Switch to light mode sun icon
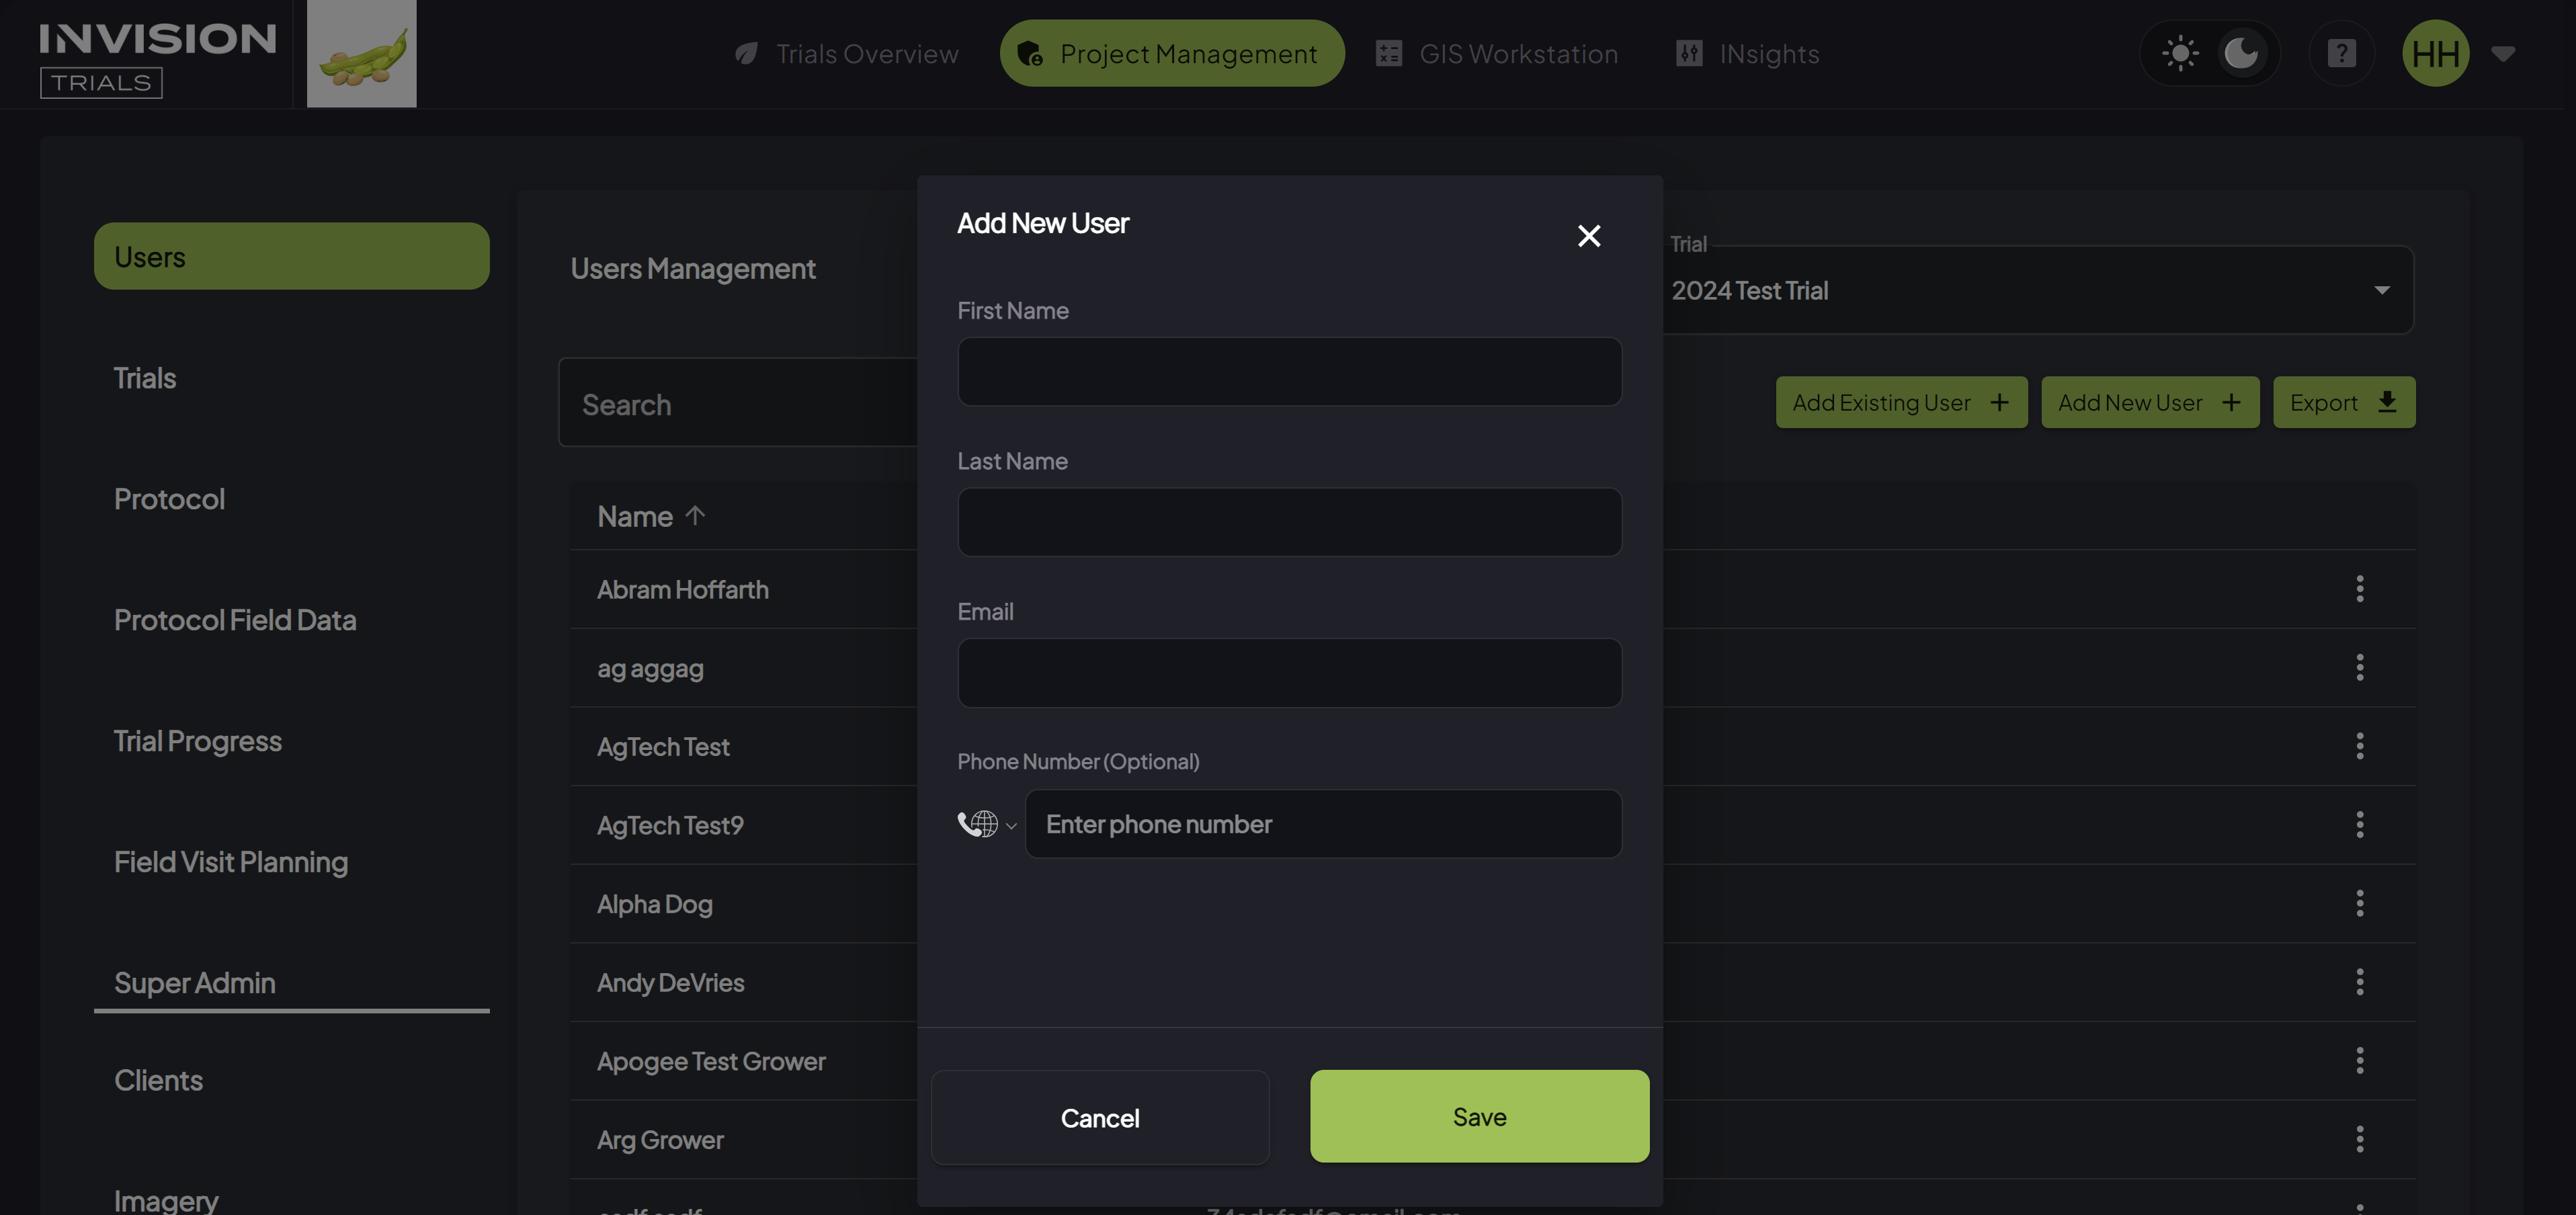The width and height of the screenshot is (2576, 1215). coord(2180,53)
